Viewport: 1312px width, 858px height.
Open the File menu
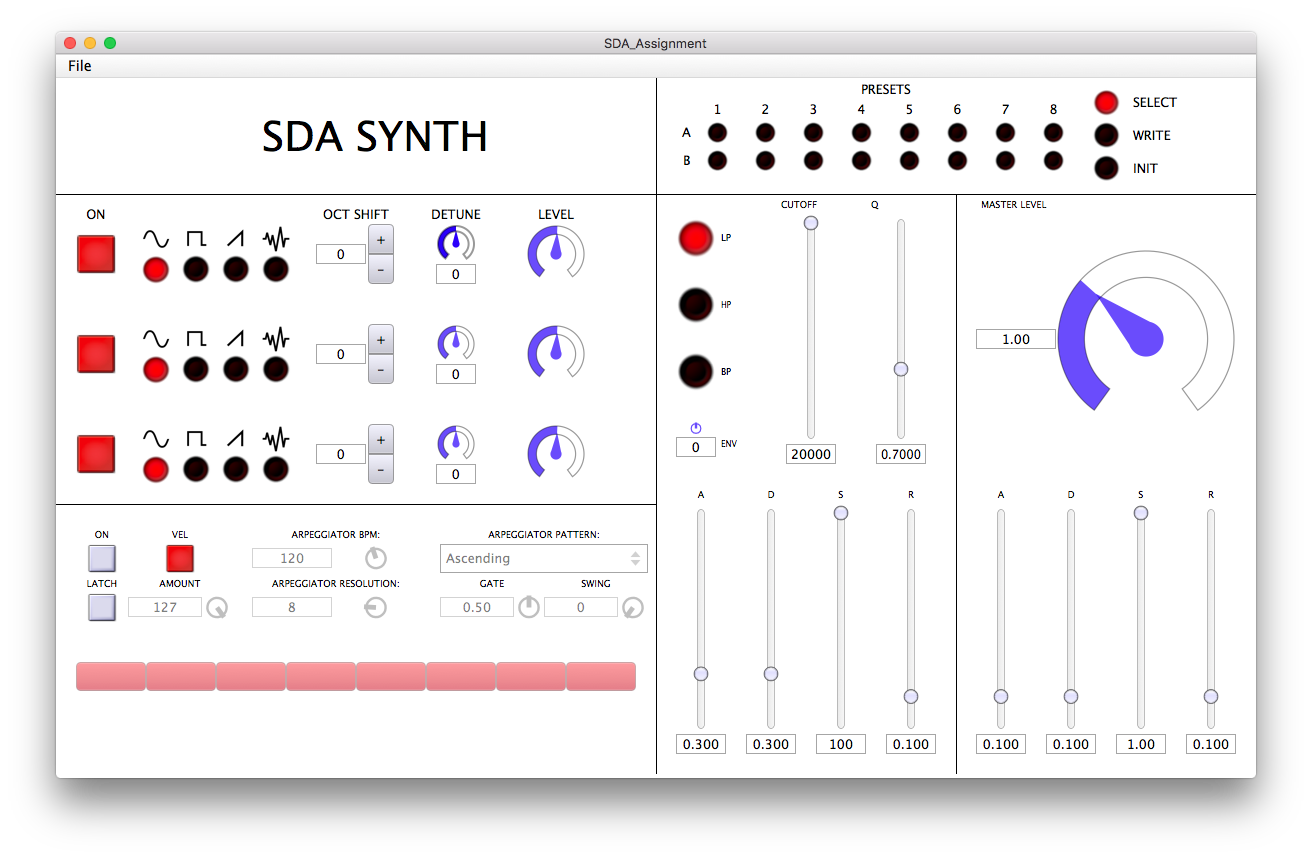[x=80, y=66]
